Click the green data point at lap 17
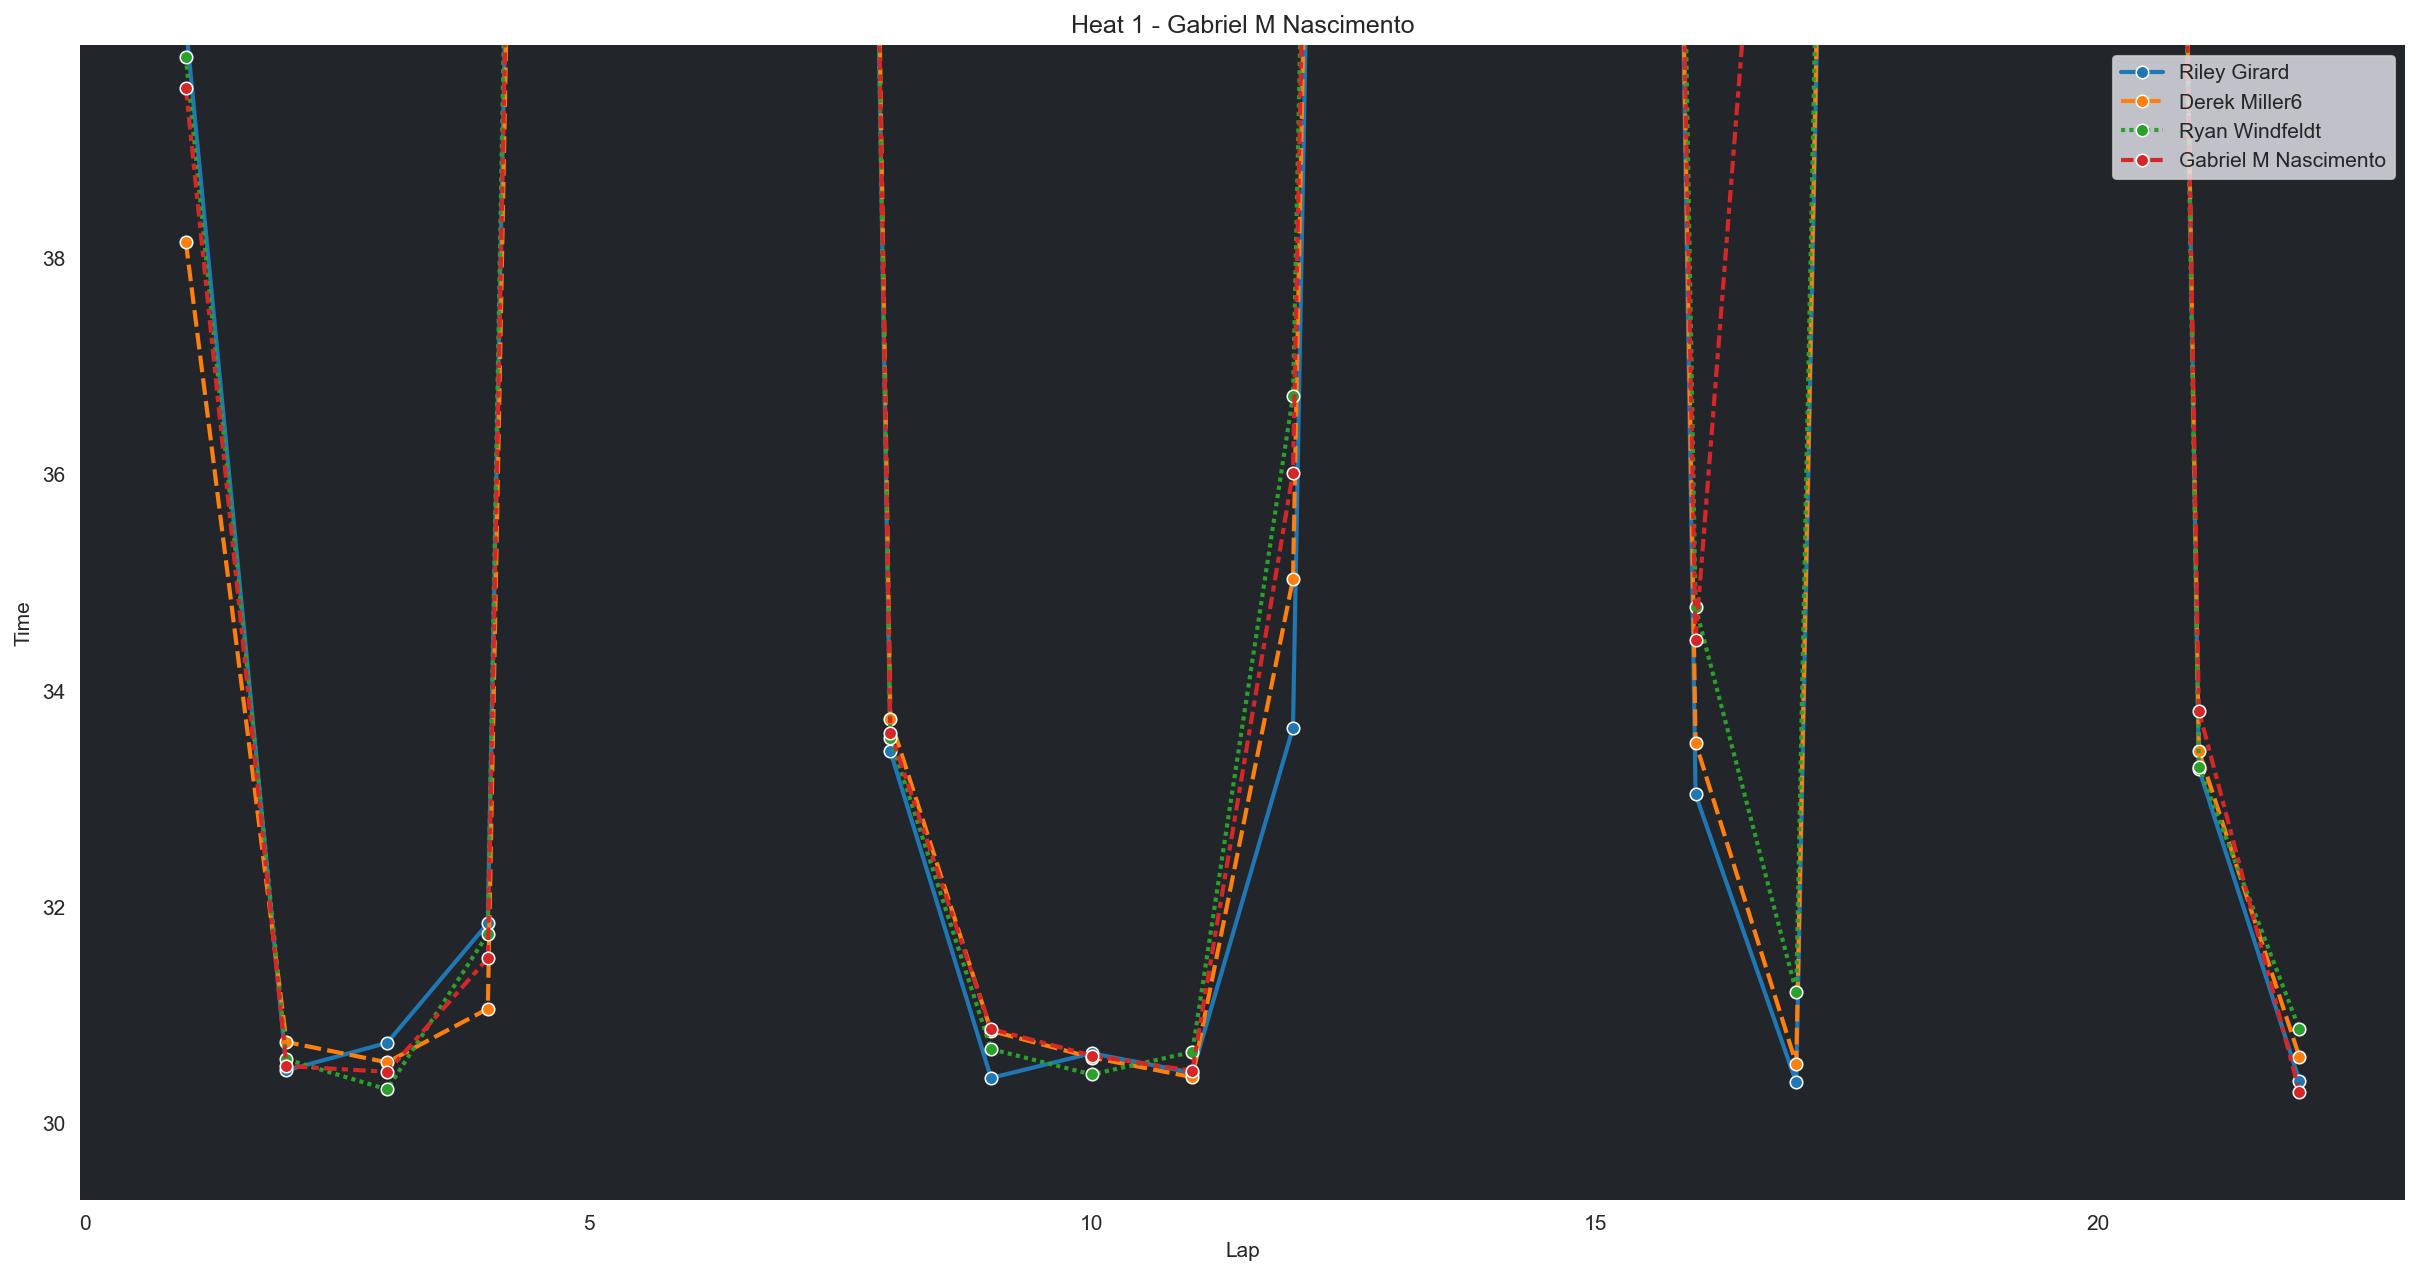This screenshot has height=1276, width=2420. [x=1796, y=992]
